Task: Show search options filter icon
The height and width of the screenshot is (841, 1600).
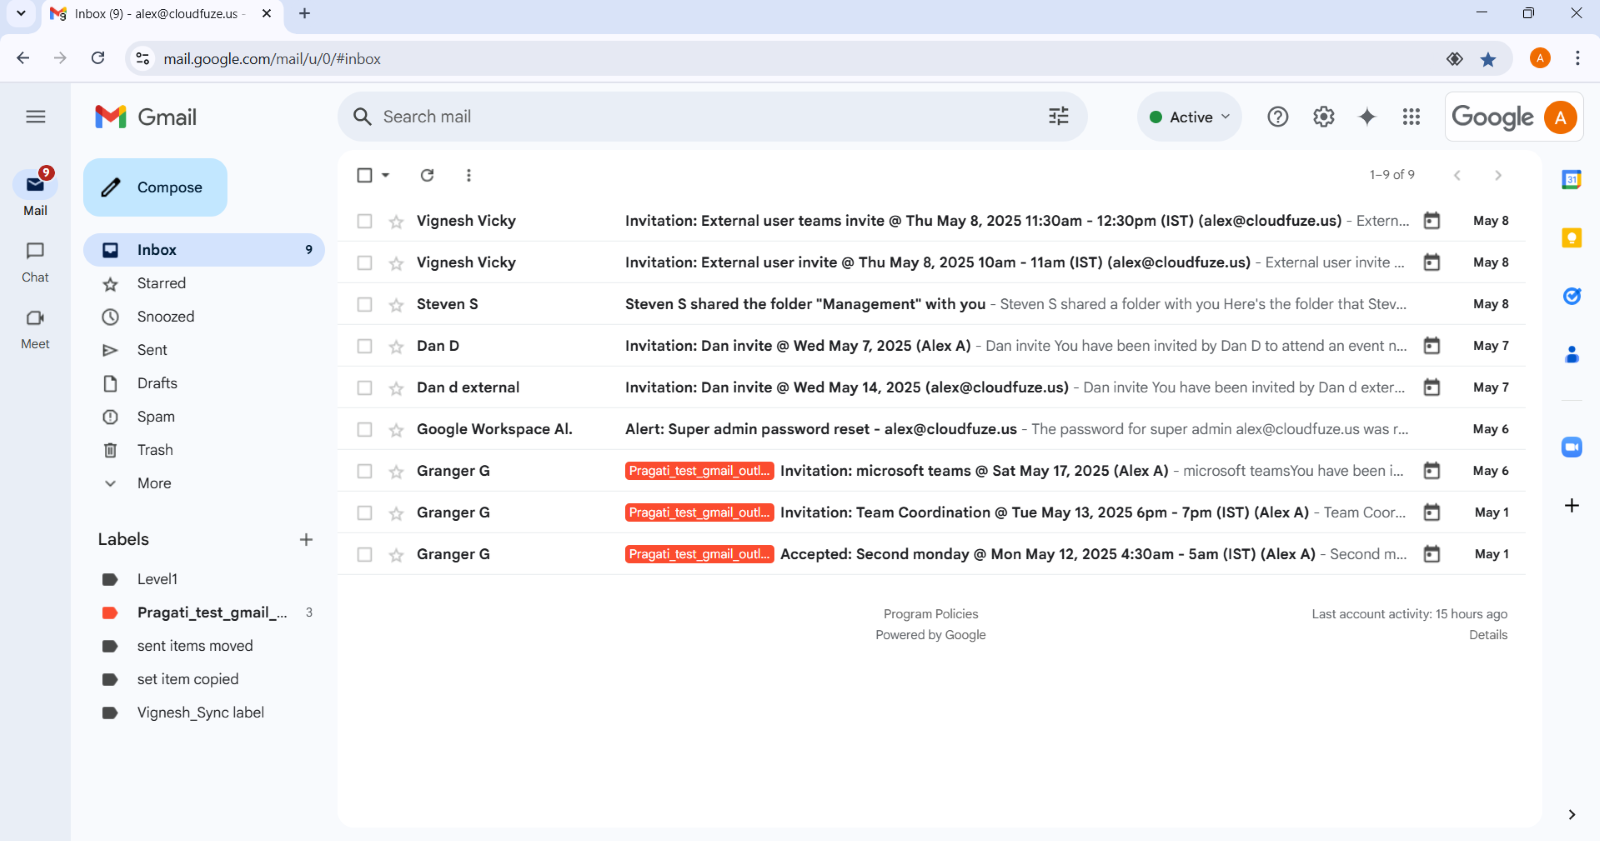Action: [1059, 117]
